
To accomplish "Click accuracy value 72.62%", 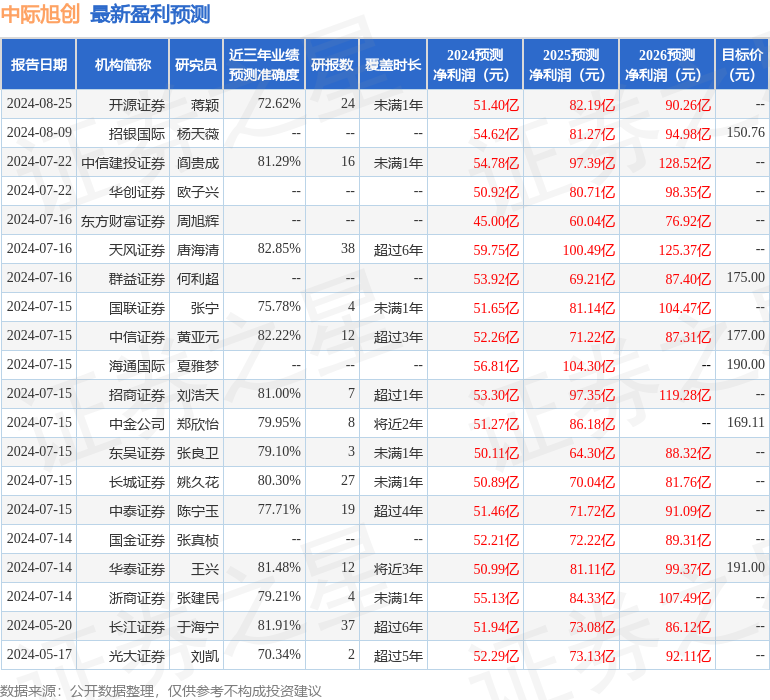I will [279, 104].
